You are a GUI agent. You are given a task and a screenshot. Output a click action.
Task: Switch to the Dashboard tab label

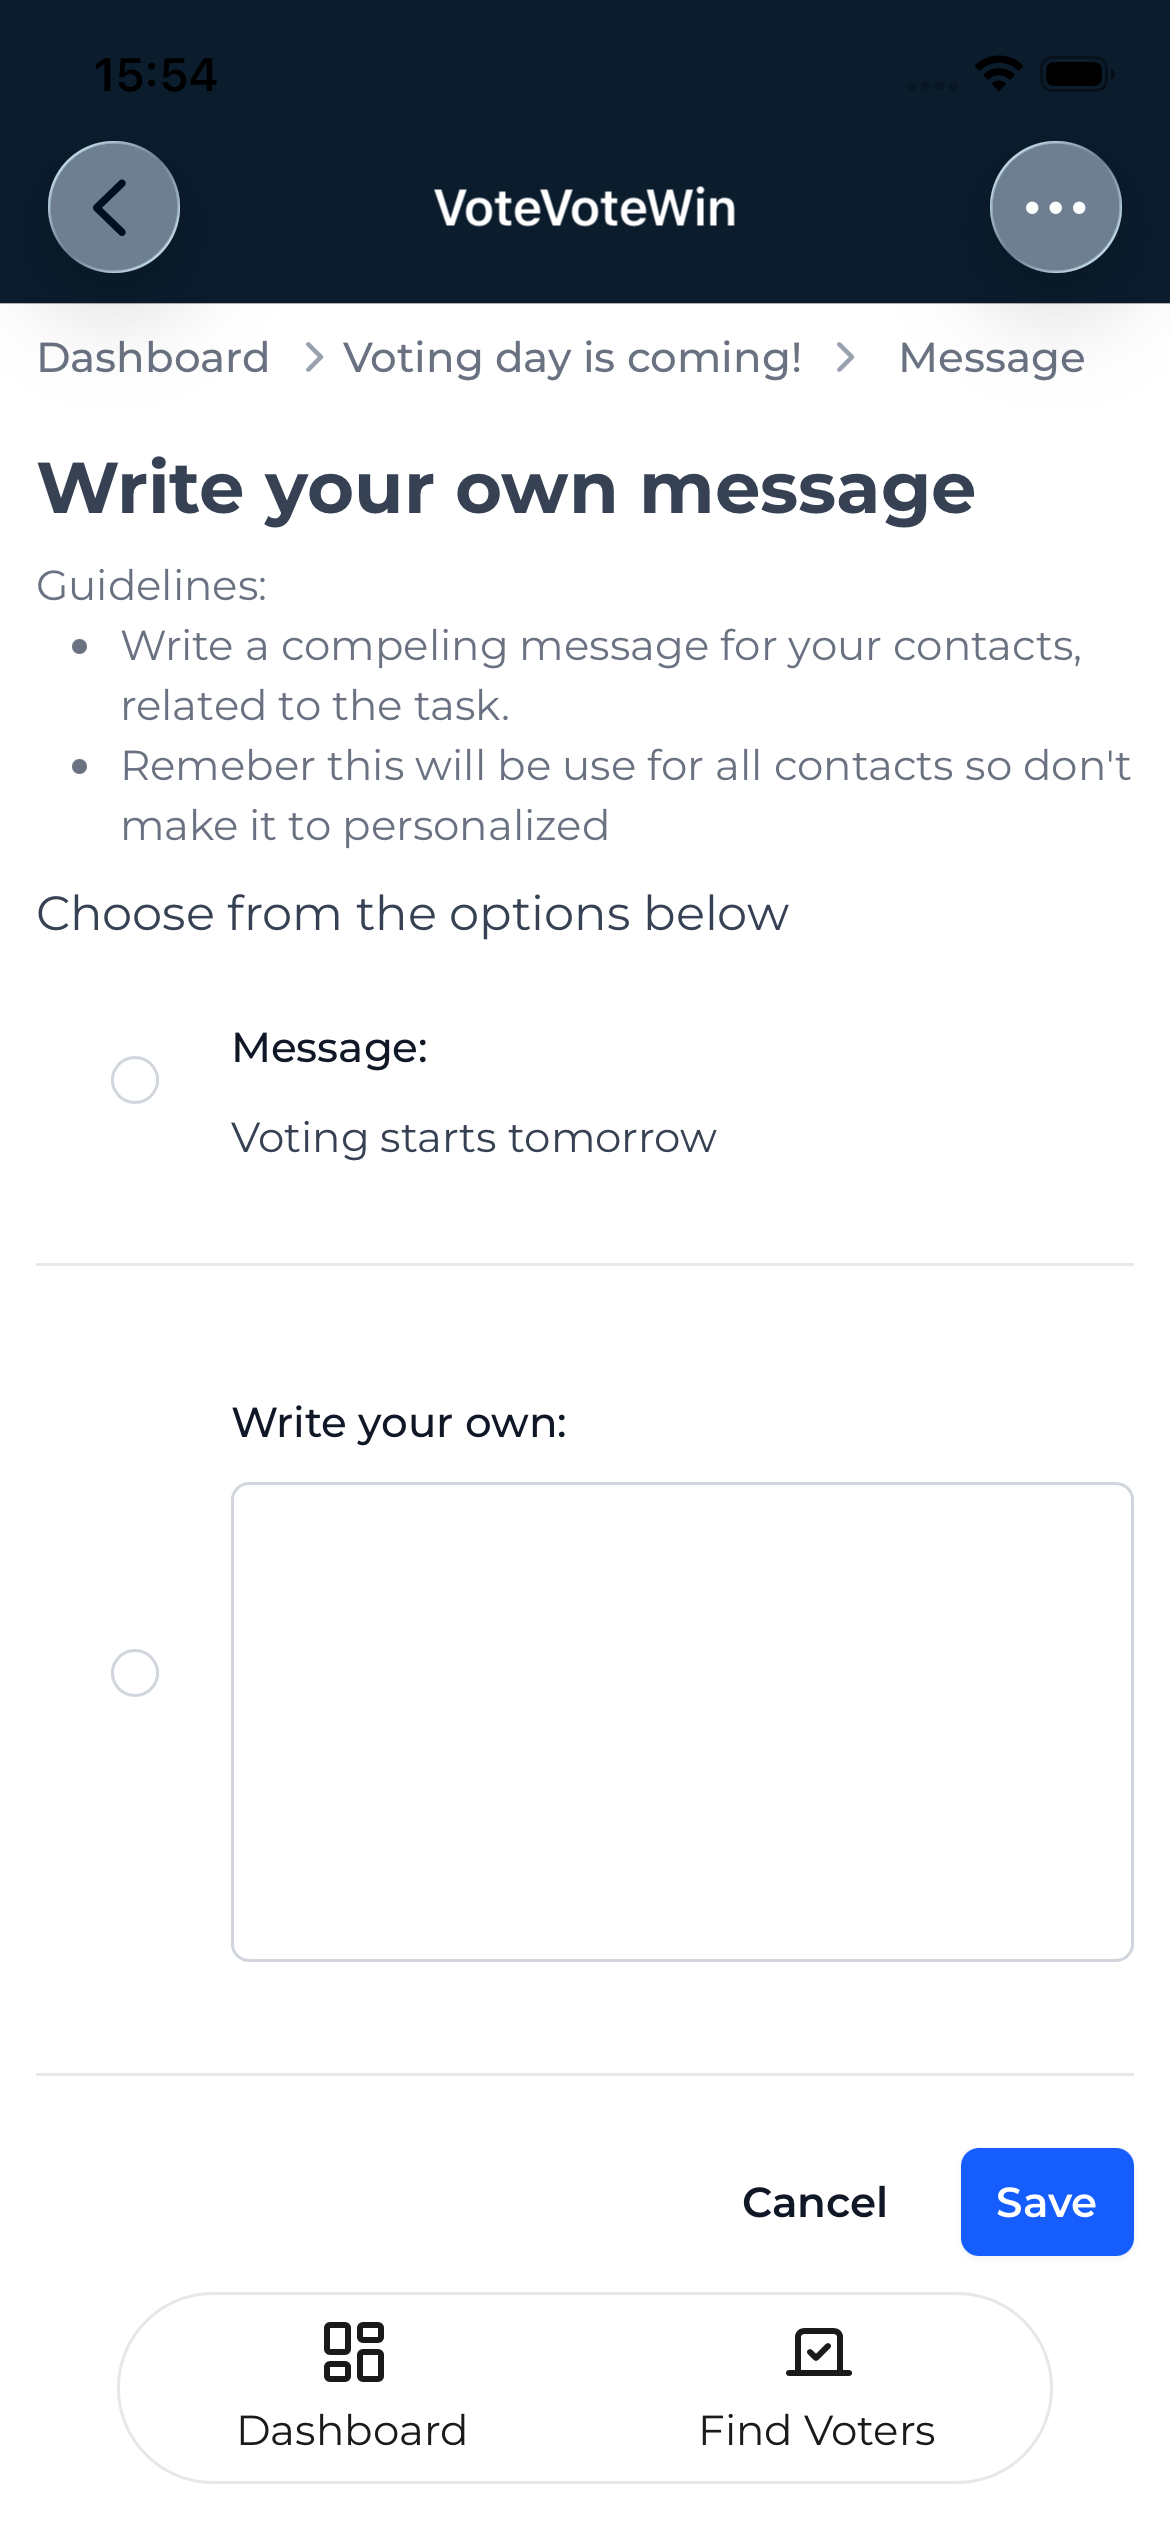click(352, 2430)
